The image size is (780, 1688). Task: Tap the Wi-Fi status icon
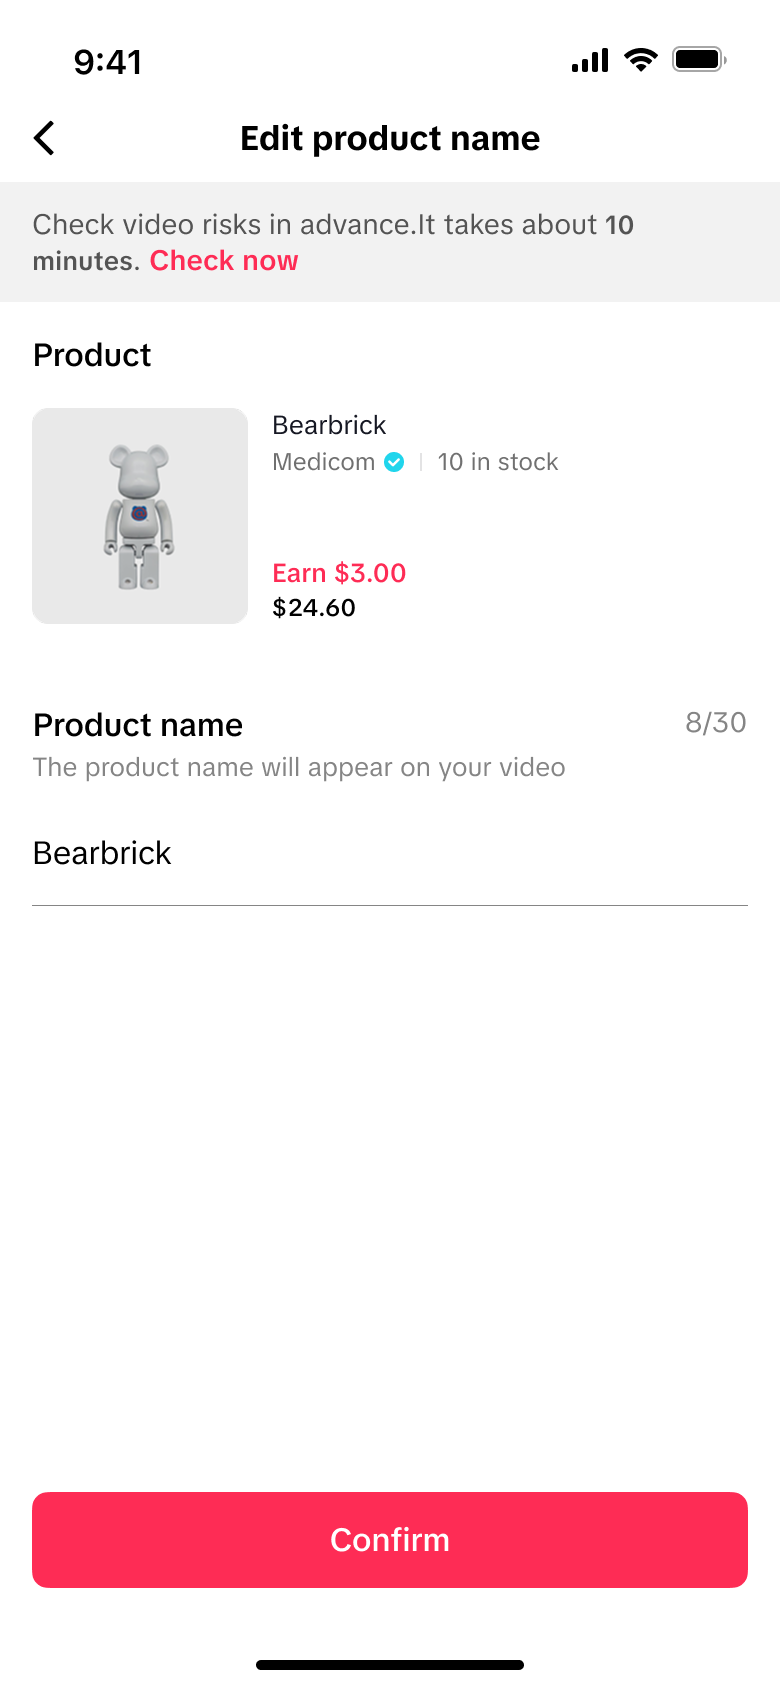tap(640, 60)
